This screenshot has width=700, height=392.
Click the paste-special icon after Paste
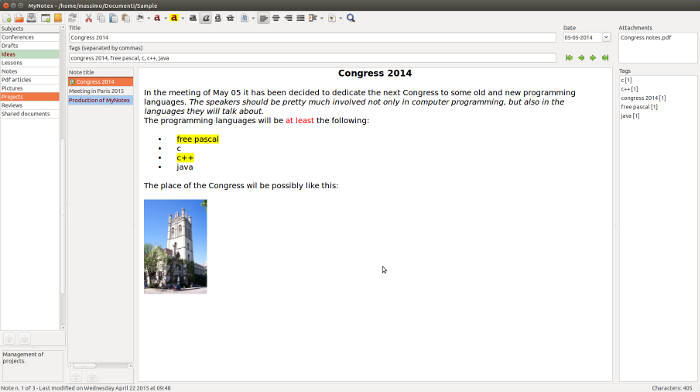[x=126, y=18]
